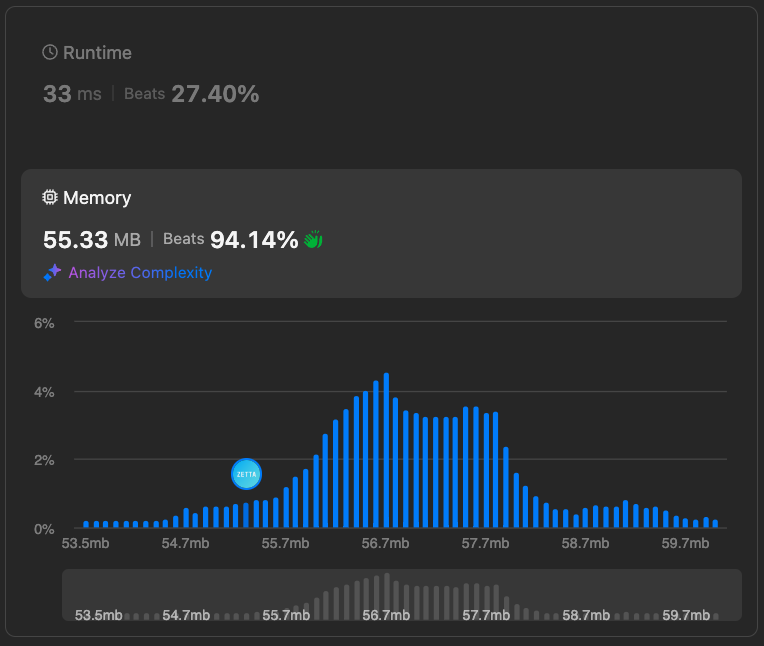
Task: Click the 33 ms runtime value
Action: click(x=72, y=95)
